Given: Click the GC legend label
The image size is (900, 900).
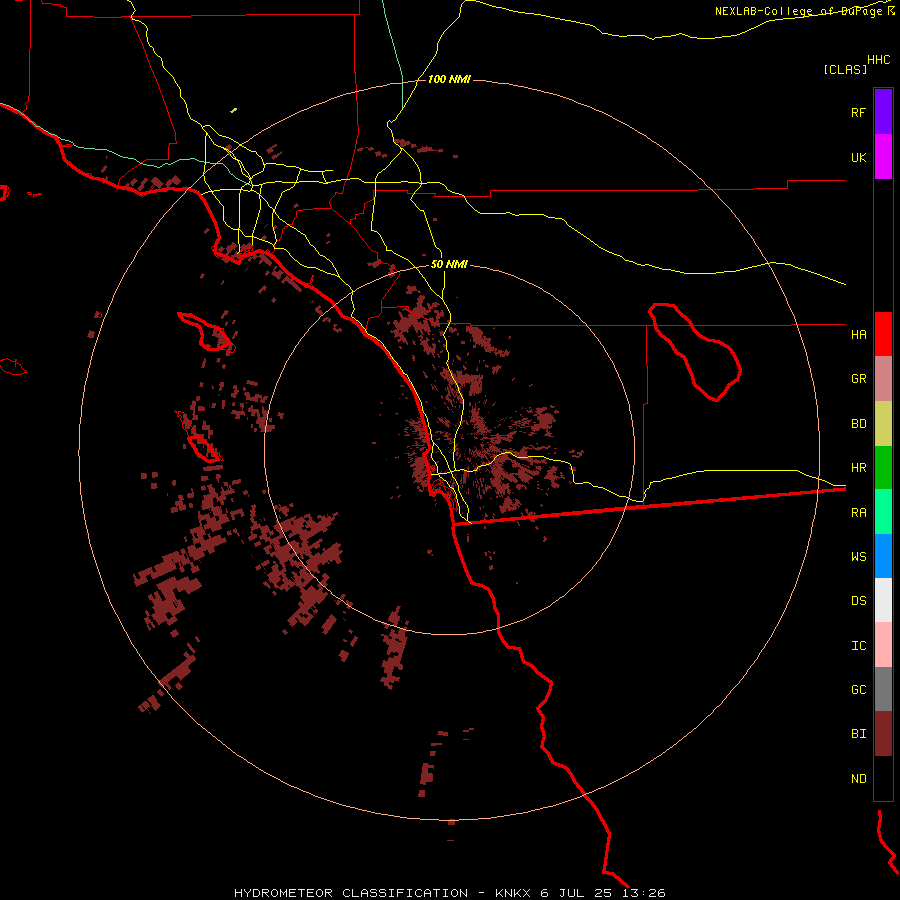Looking at the screenshot, I should point(858,689).
